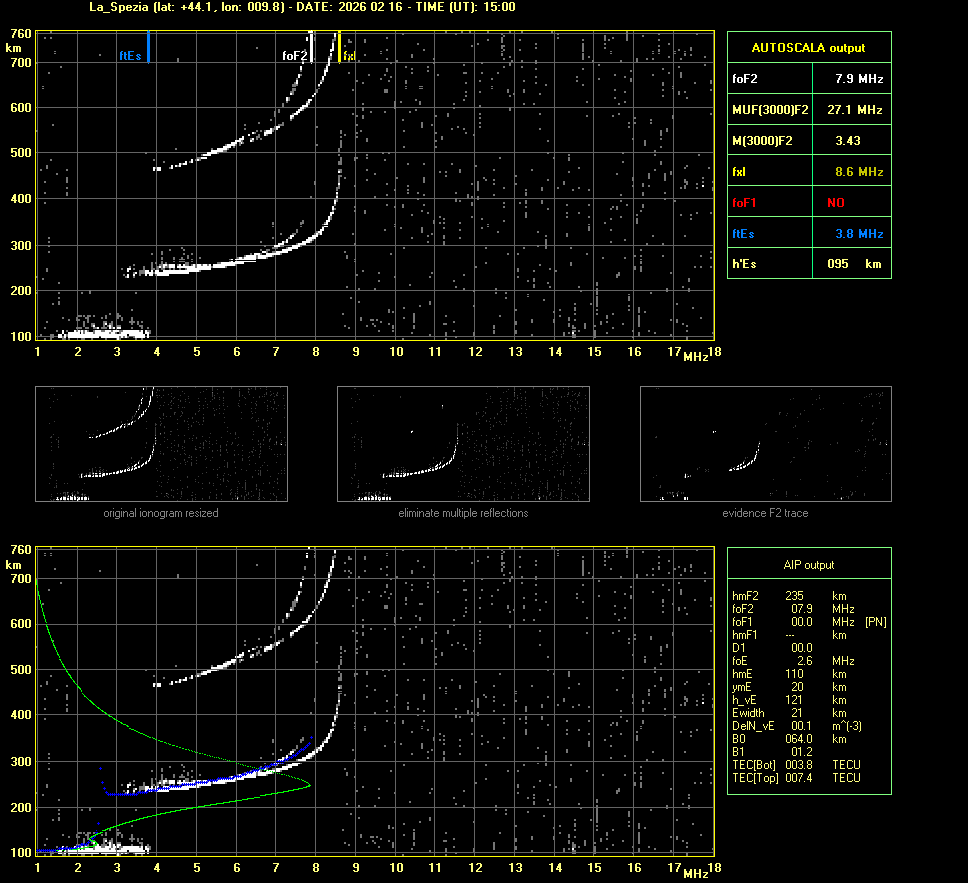Click the blue ftEs marker in top ionogram
Viewport: 968px width, 883px height.
[x=148, y=47]
